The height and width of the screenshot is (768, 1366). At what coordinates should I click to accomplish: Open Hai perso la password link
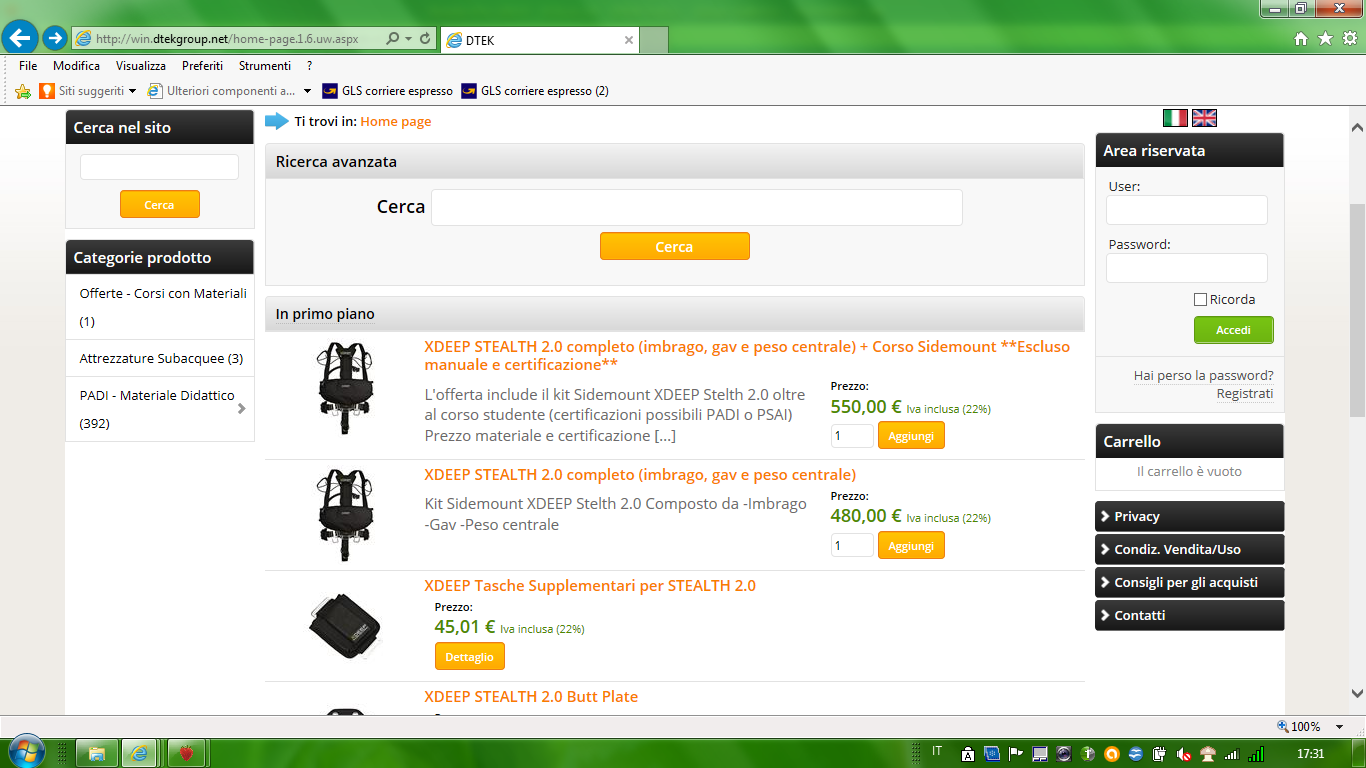pyautogui.click(x=1204, y=376)
